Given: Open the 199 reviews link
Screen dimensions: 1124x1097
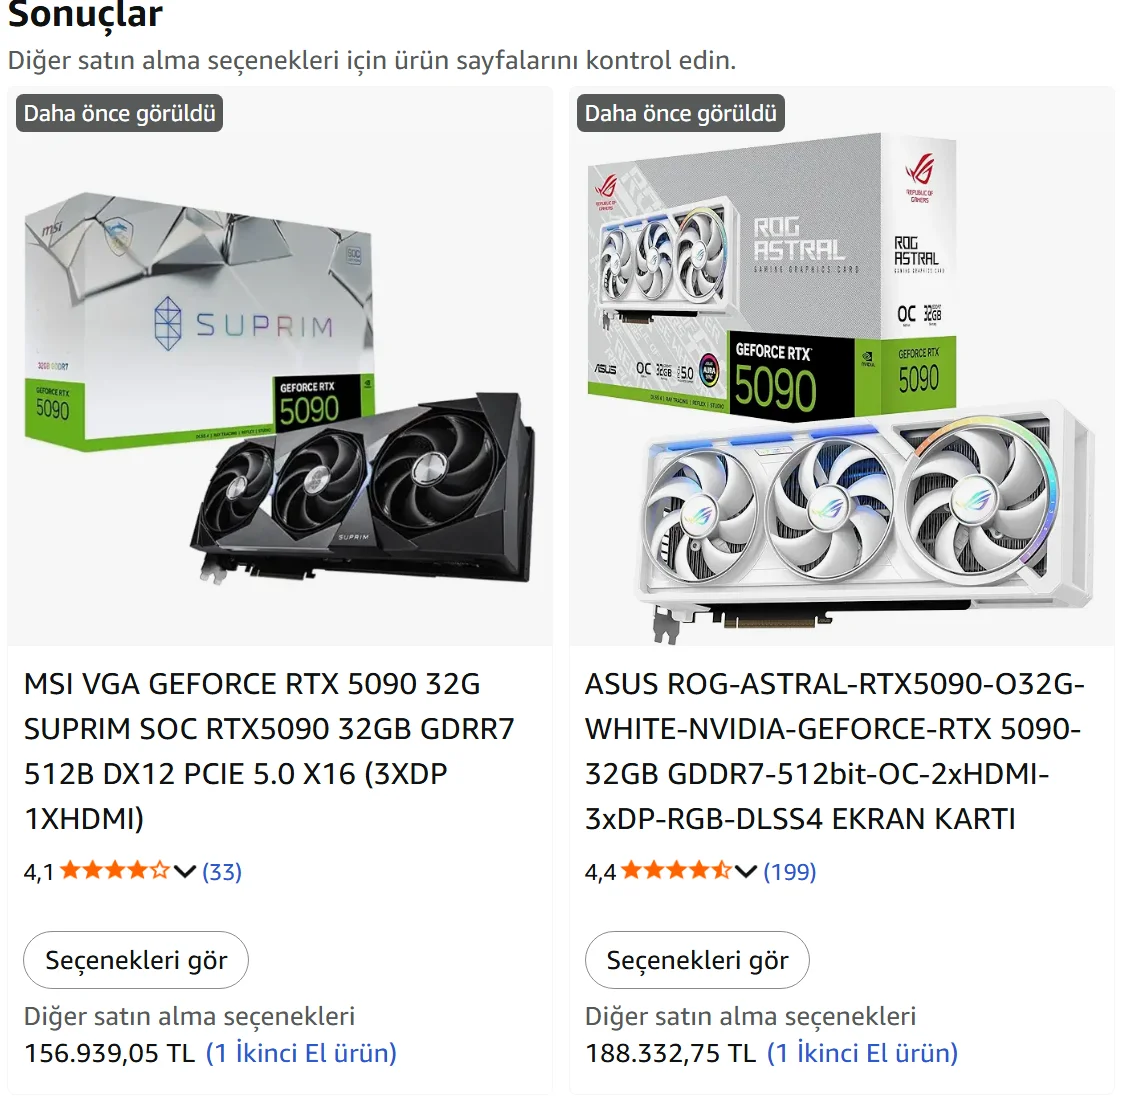Looking at the screenshot, I should tap(790, 872).
